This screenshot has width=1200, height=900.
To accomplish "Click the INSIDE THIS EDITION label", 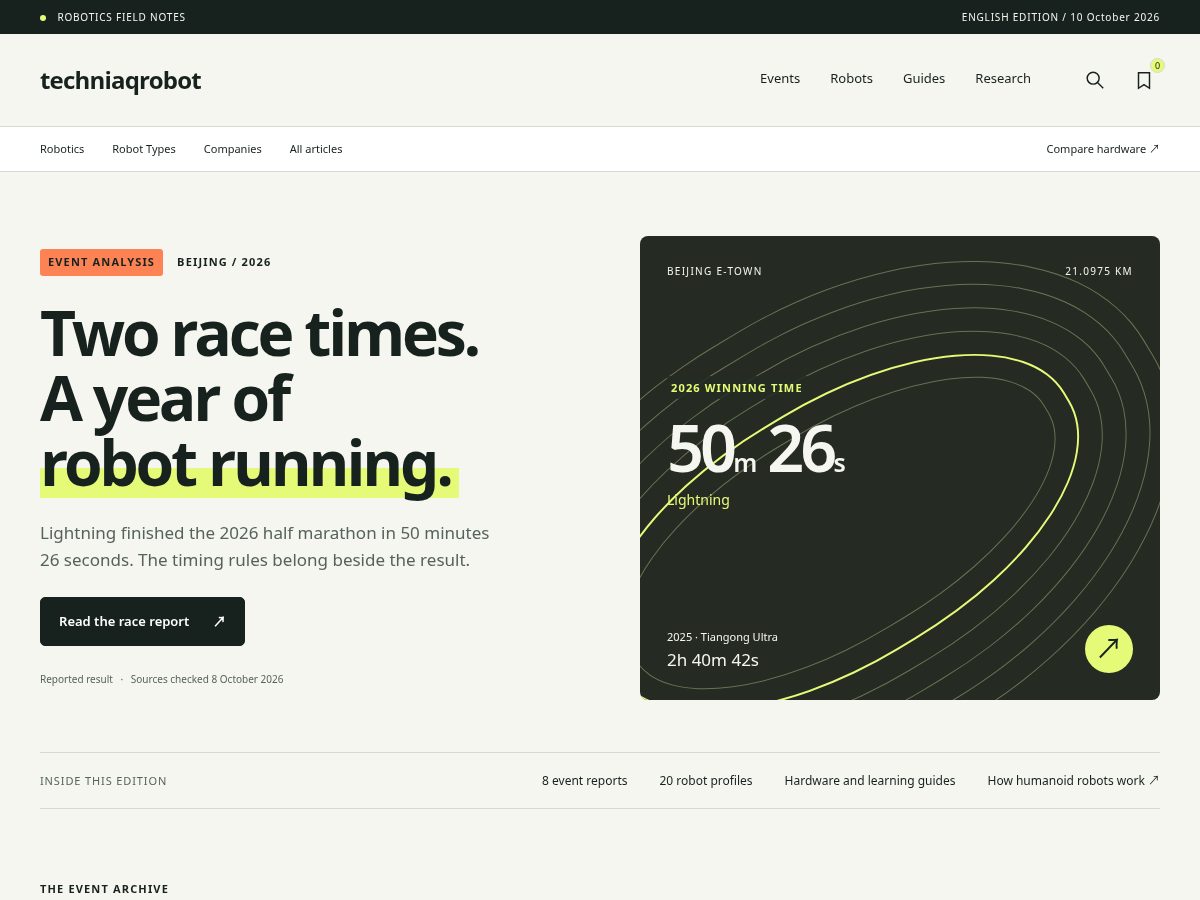I will click(x=103, y=781).
